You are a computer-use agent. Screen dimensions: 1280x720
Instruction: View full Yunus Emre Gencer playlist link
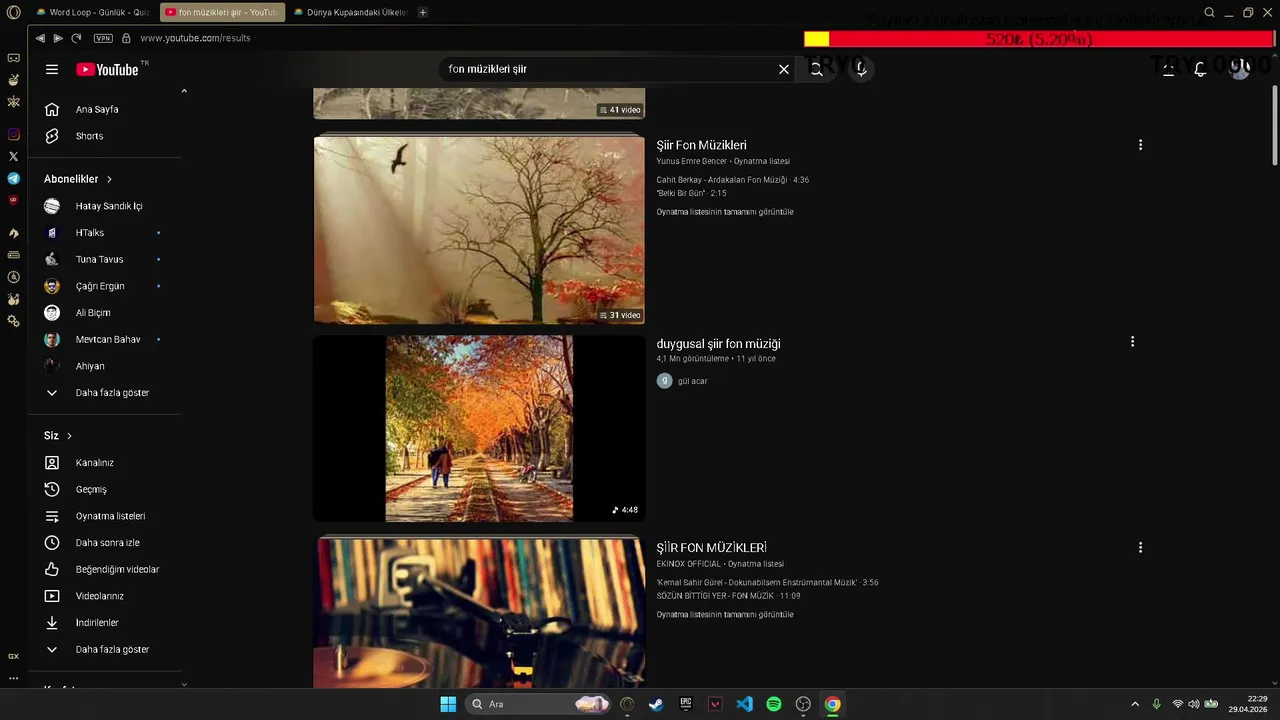click(x=725, y=212)
